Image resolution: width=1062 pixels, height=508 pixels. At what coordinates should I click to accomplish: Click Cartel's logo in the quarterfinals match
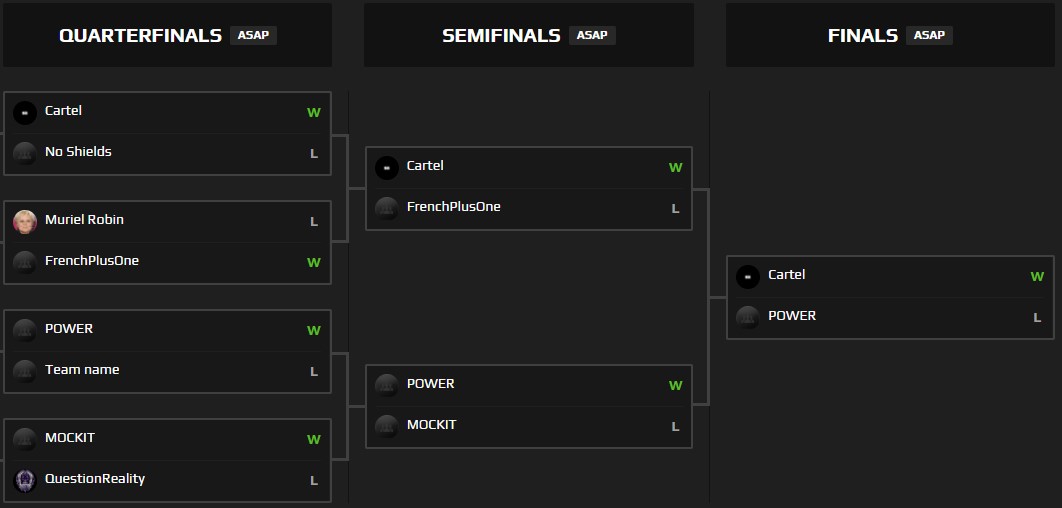[x=25, y=112]
